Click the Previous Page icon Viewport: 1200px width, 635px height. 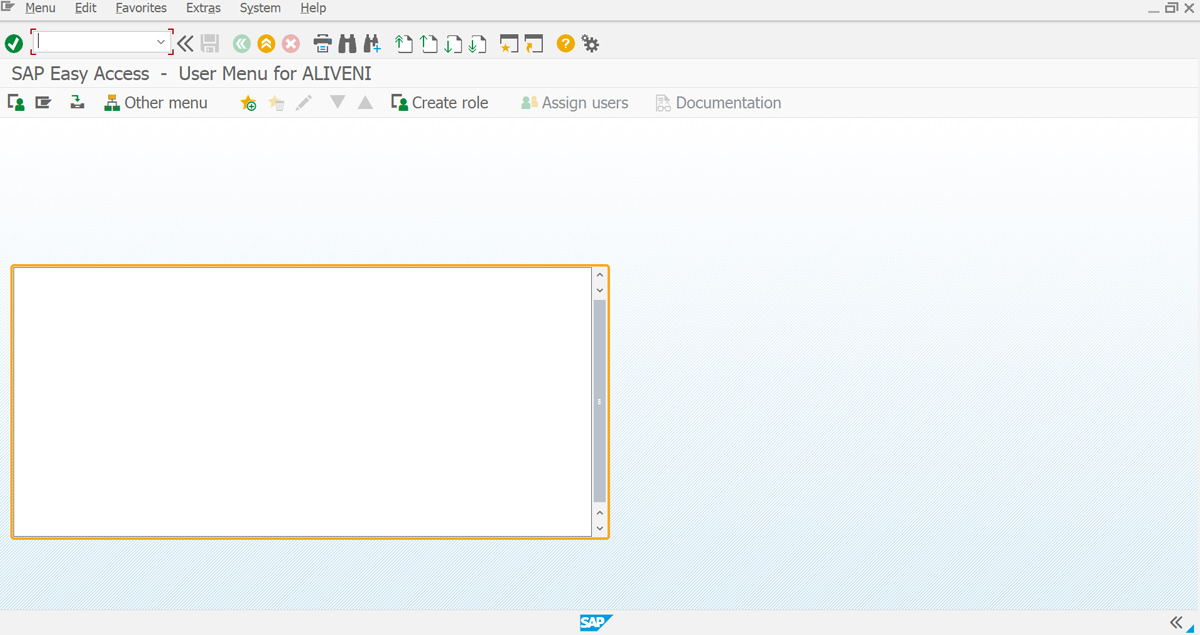point(429,43)
